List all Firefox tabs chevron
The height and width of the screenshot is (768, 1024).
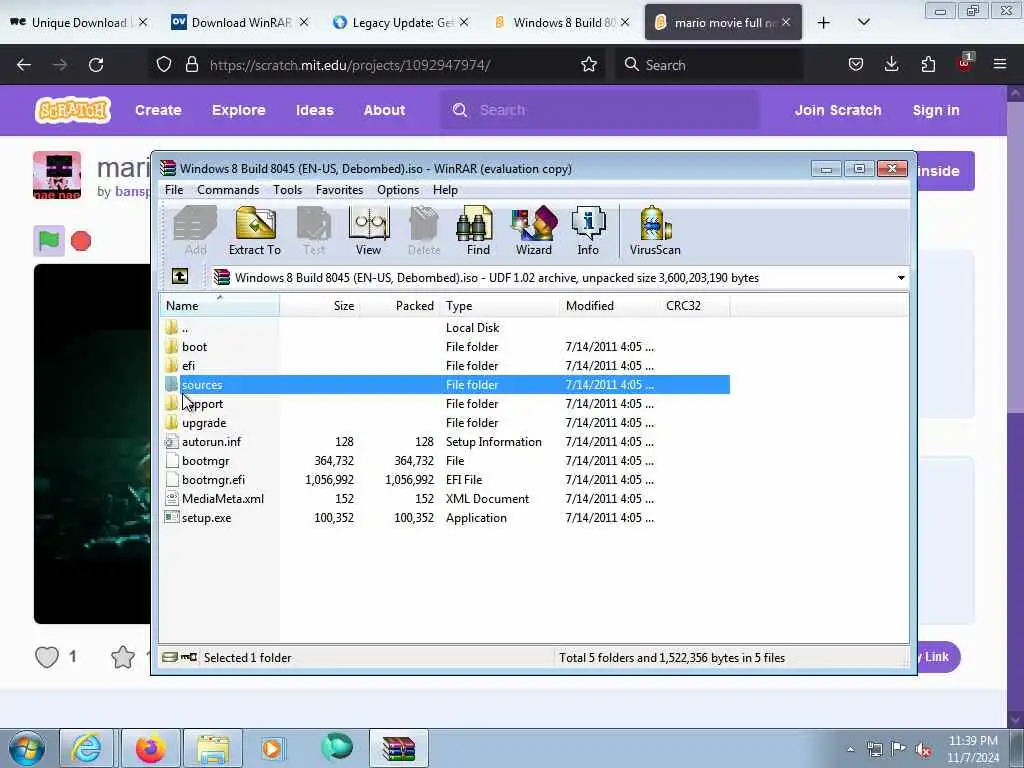pos(863,22)
